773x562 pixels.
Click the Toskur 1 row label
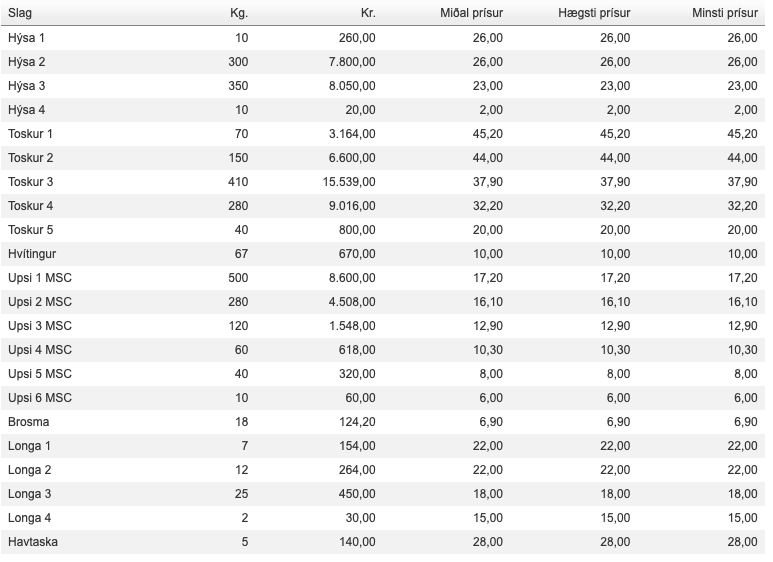[30, 134]
